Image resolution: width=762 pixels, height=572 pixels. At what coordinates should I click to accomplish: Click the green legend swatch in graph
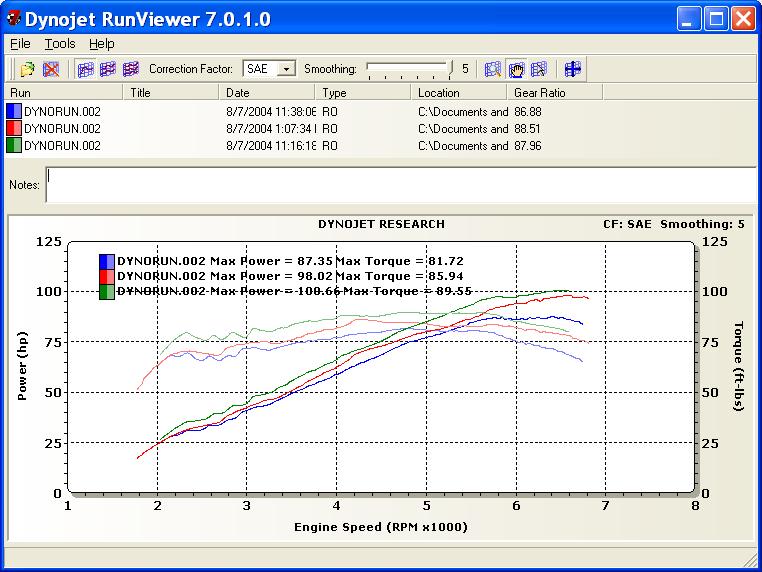coord(107,292)
